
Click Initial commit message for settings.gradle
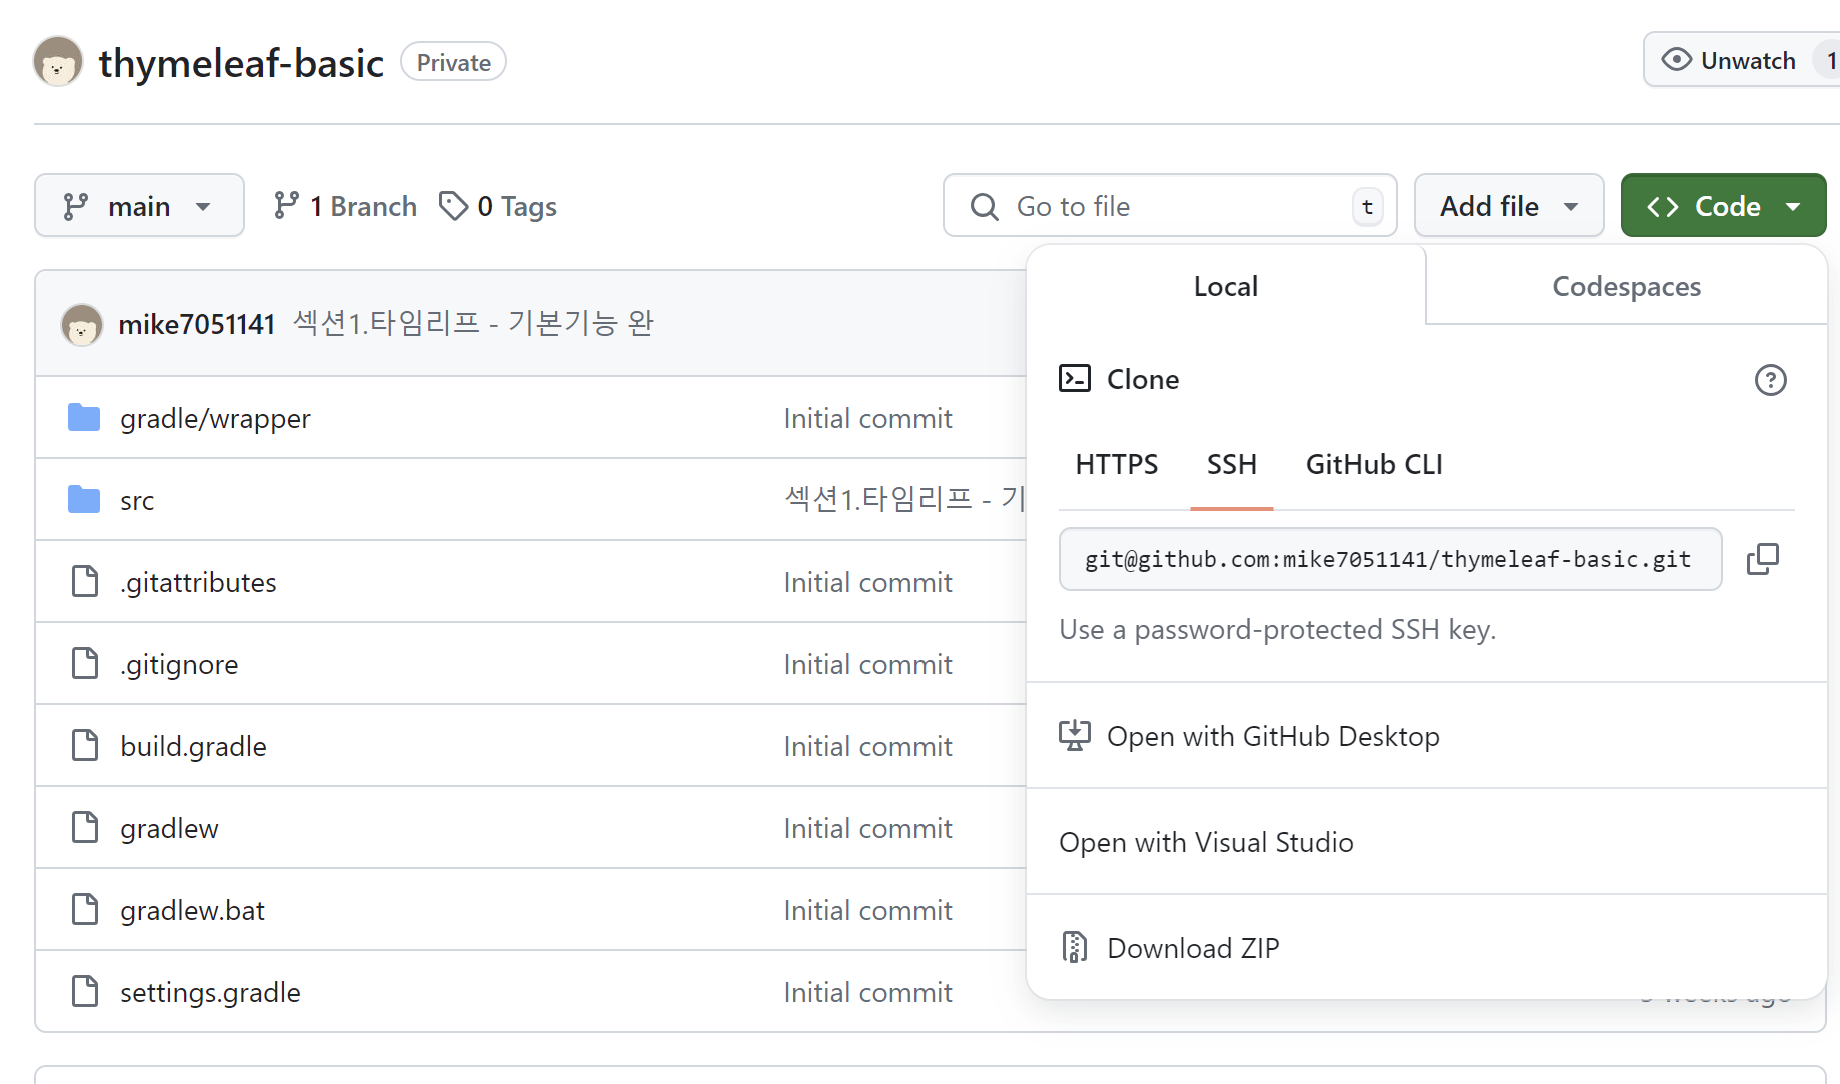click(x=868, y=992)
